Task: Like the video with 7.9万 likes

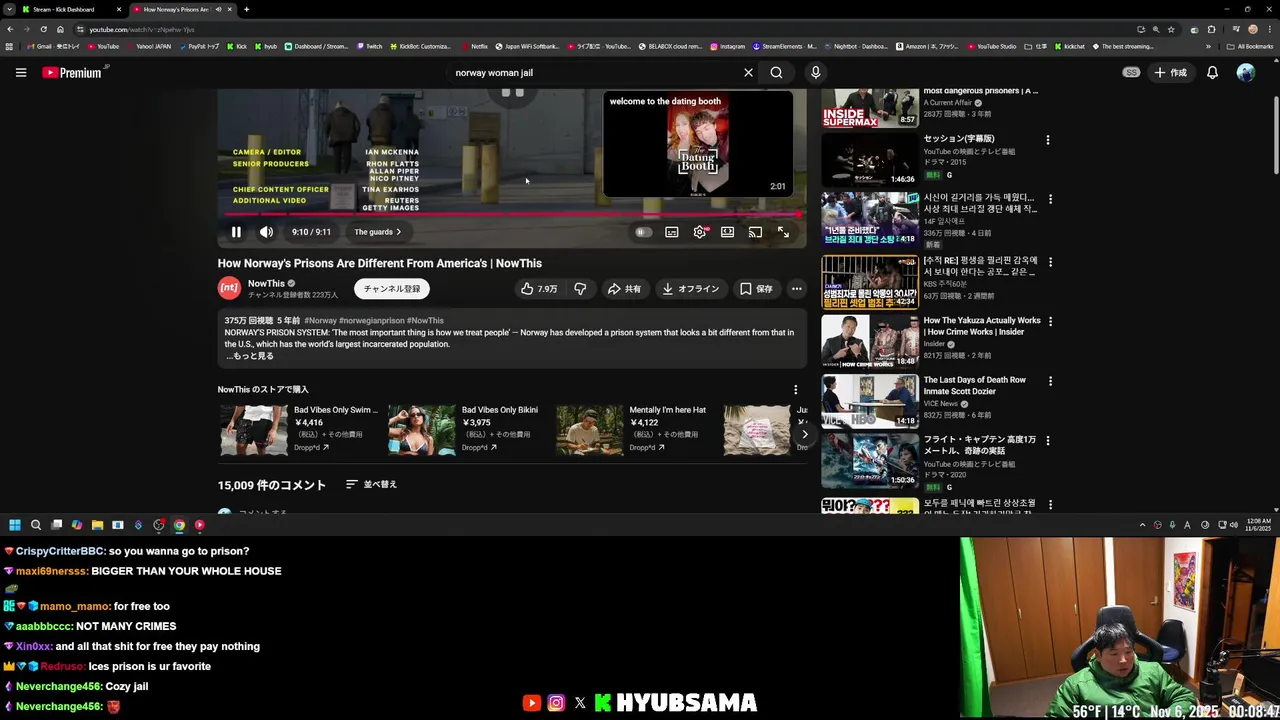Action: [x=539, y=289]
